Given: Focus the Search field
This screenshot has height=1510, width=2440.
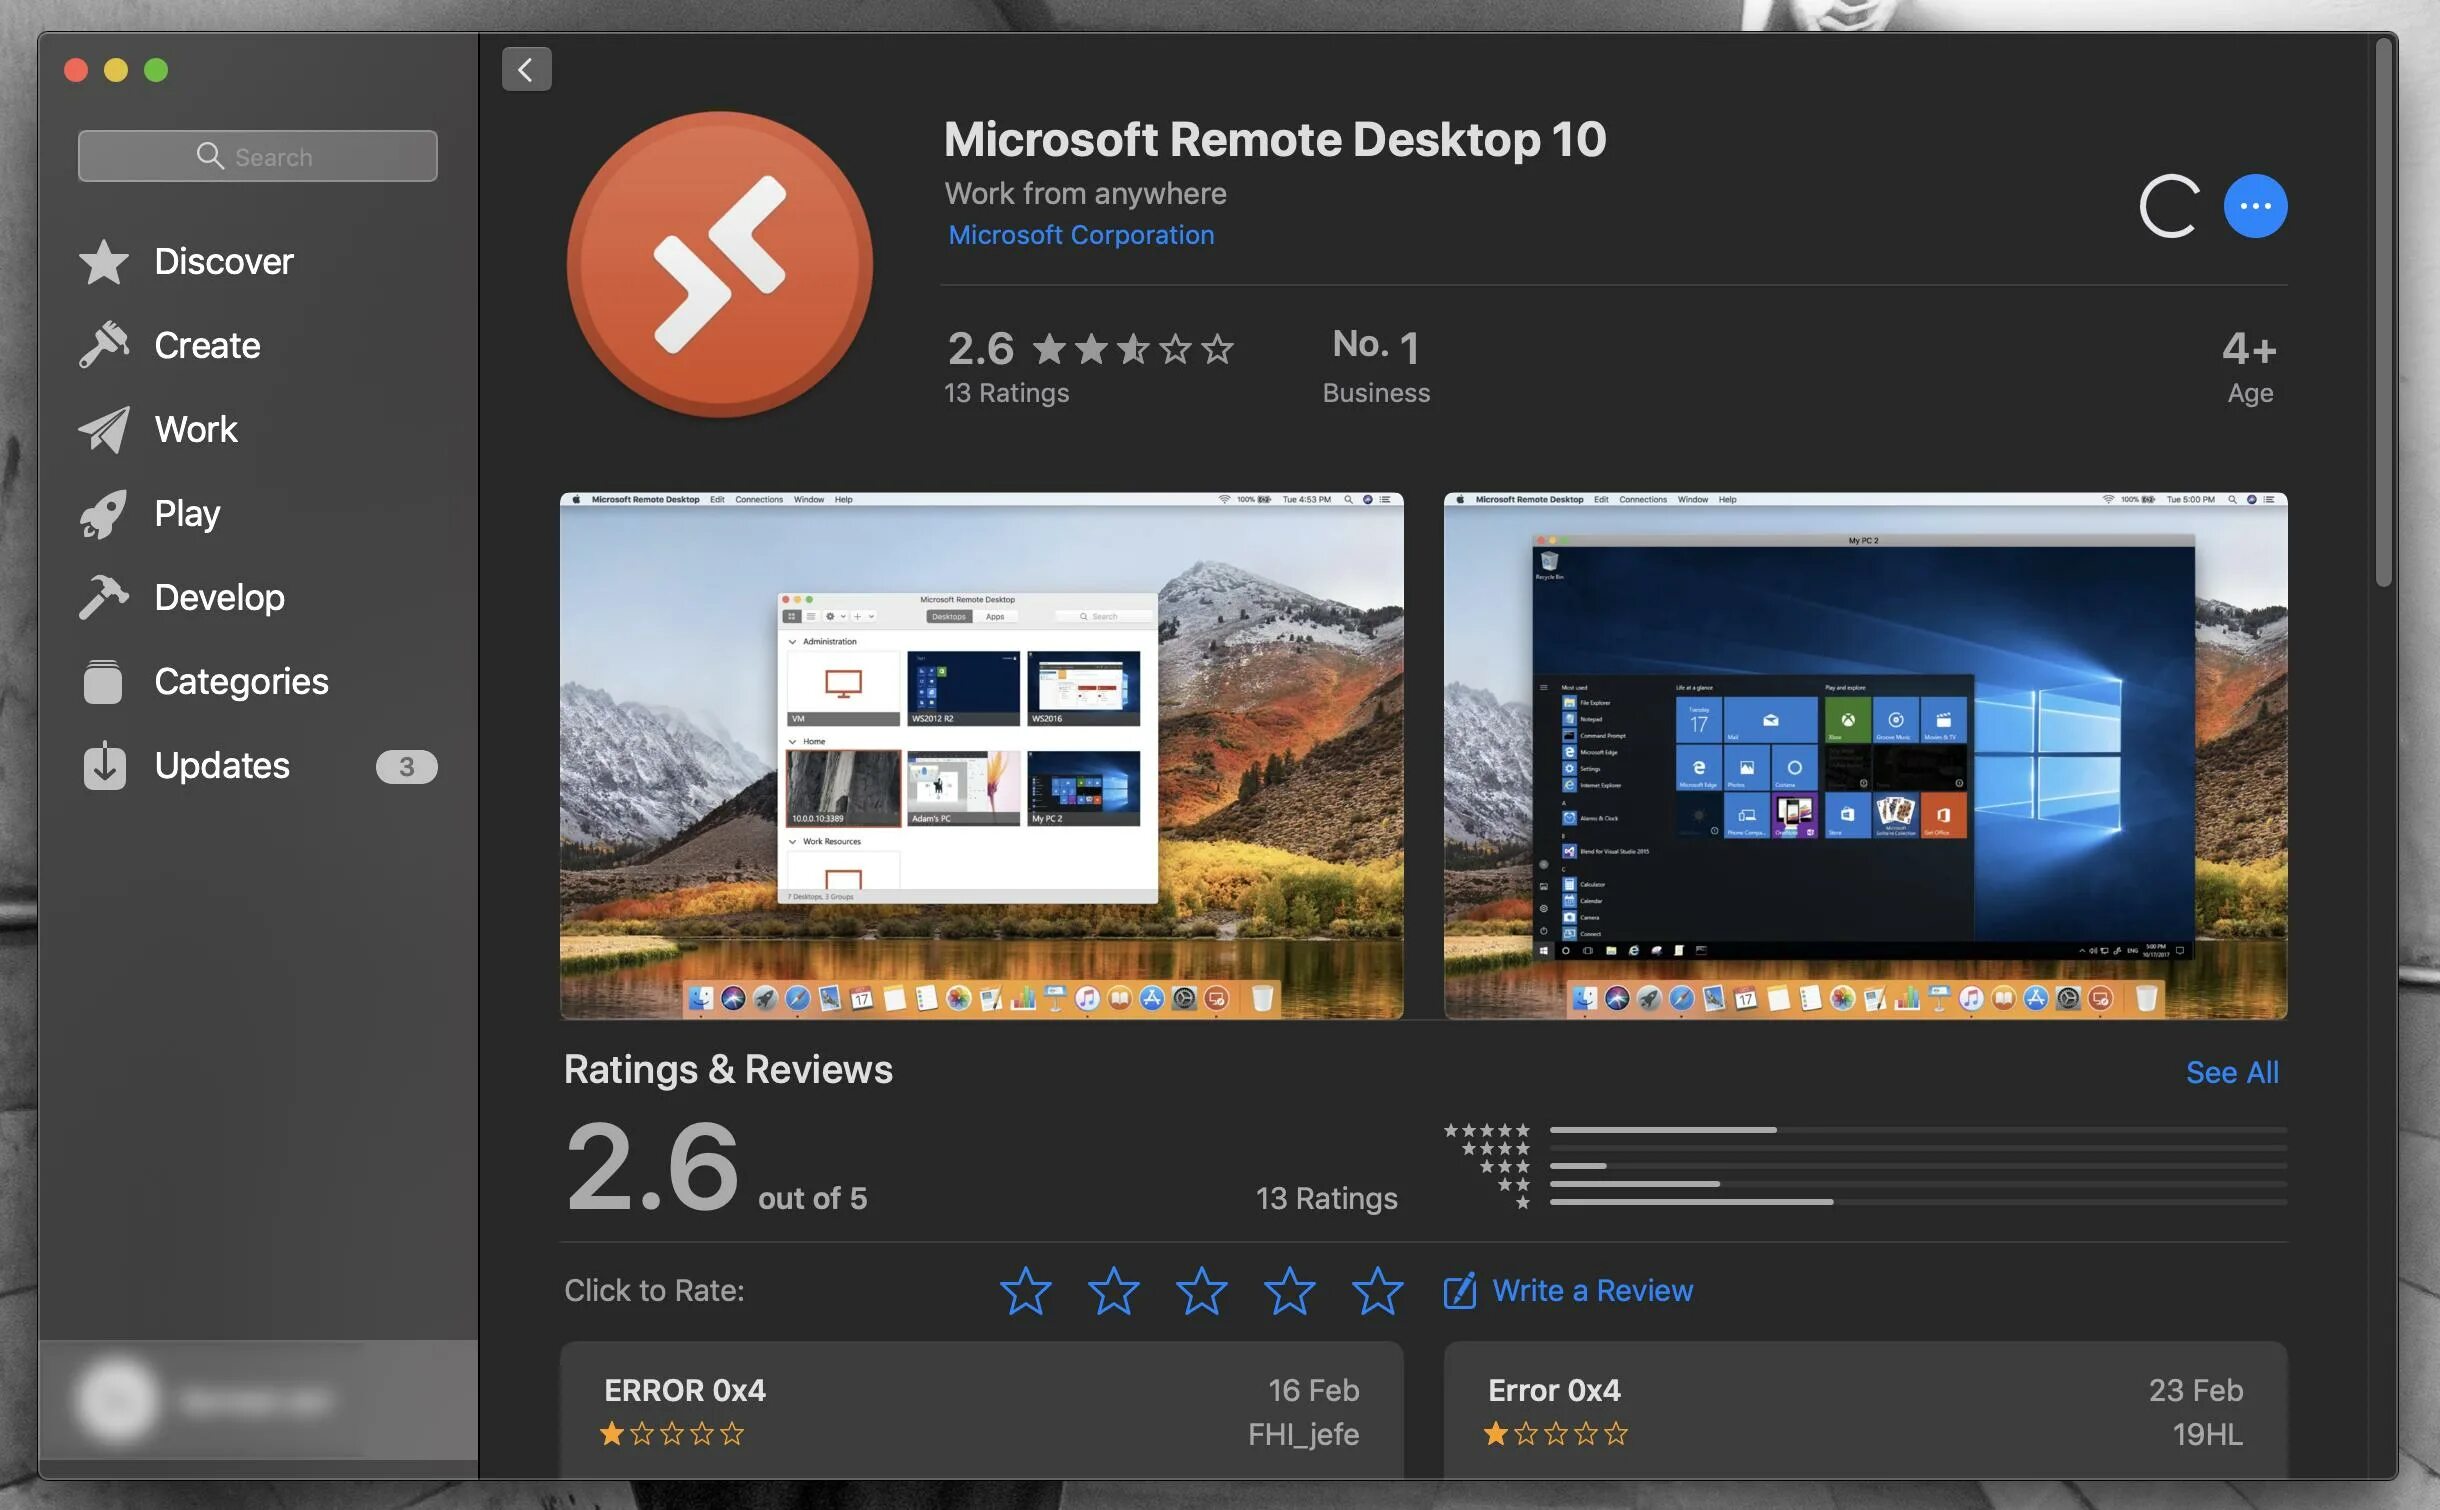Looking at the screenshot, I should [x=258, y=156].
